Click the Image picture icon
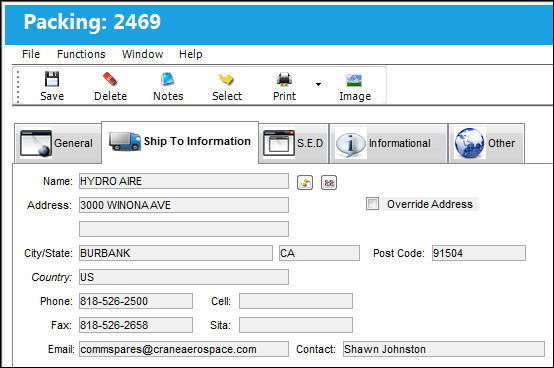This screenshot has height=368, width=554. click(354, 80)
